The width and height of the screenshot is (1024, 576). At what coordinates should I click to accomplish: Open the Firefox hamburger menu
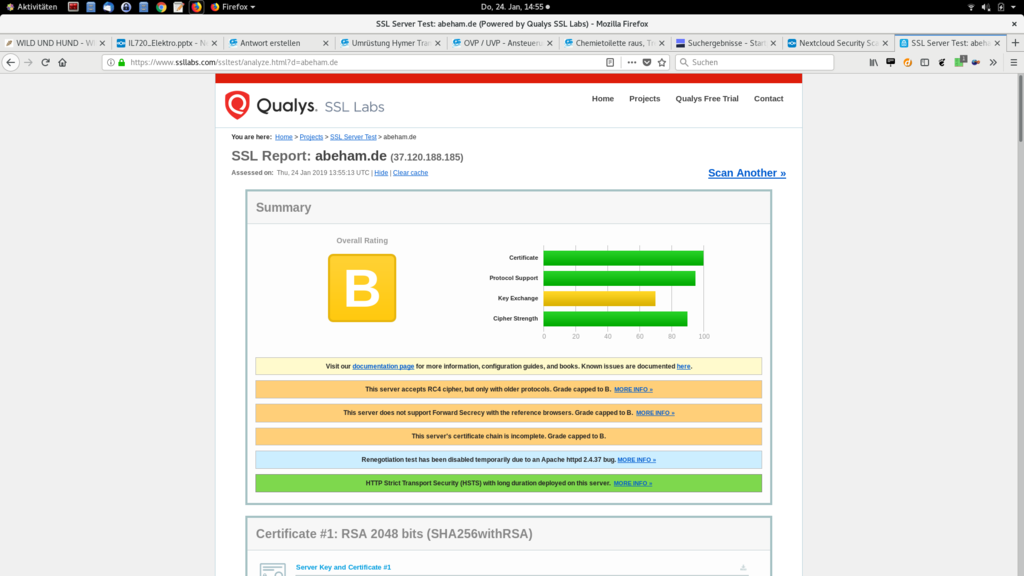1014,62
